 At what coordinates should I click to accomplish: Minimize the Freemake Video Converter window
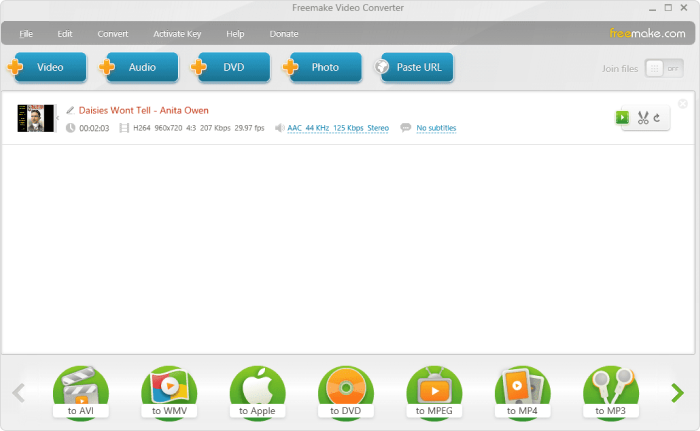coord(653,8)
